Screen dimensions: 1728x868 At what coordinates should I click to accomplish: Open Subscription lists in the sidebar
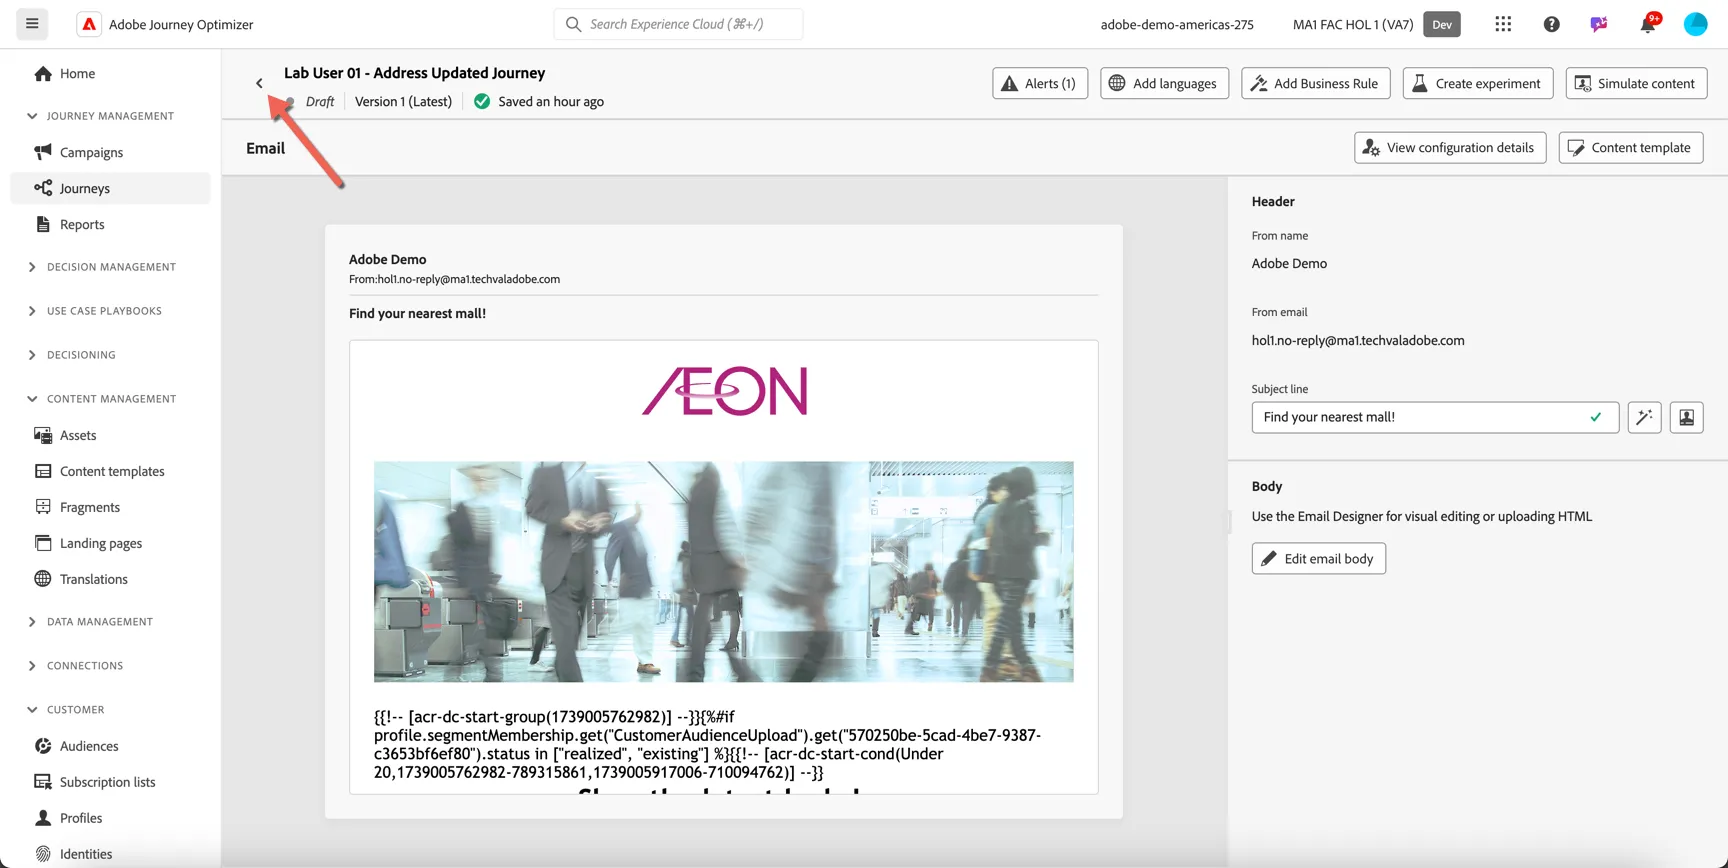tap(110, 782)
